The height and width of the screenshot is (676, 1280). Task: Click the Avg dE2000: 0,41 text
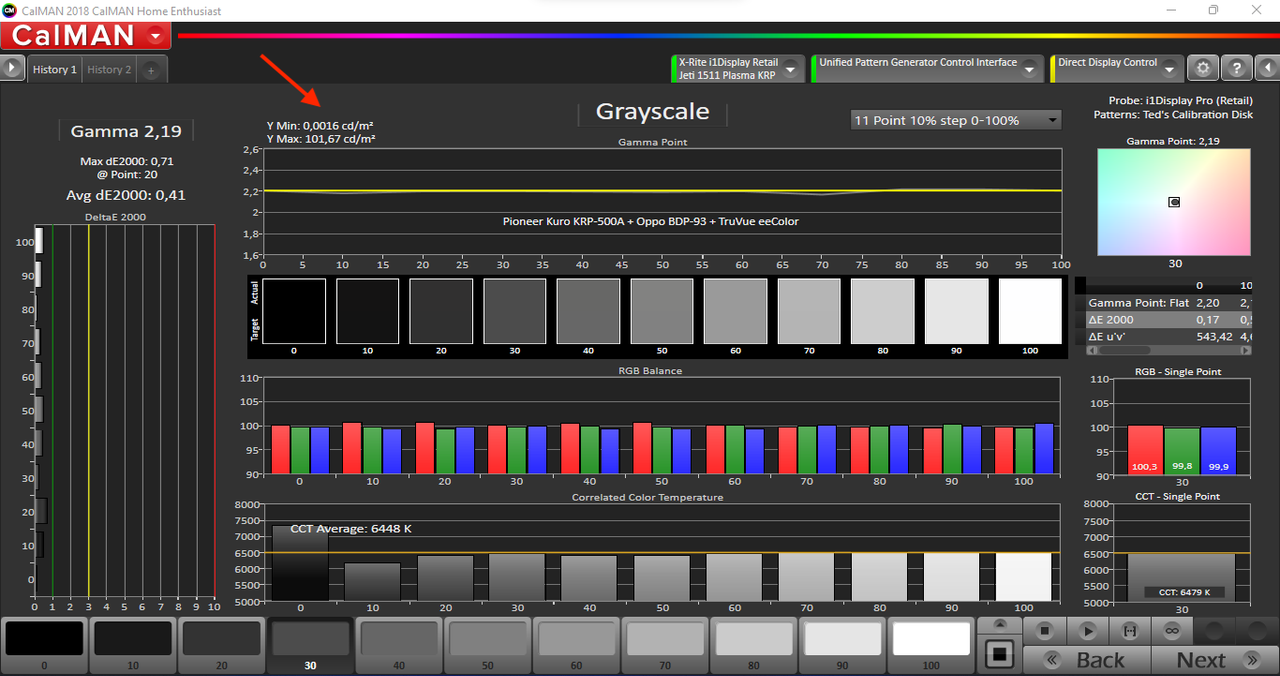[x=126, y=195]
